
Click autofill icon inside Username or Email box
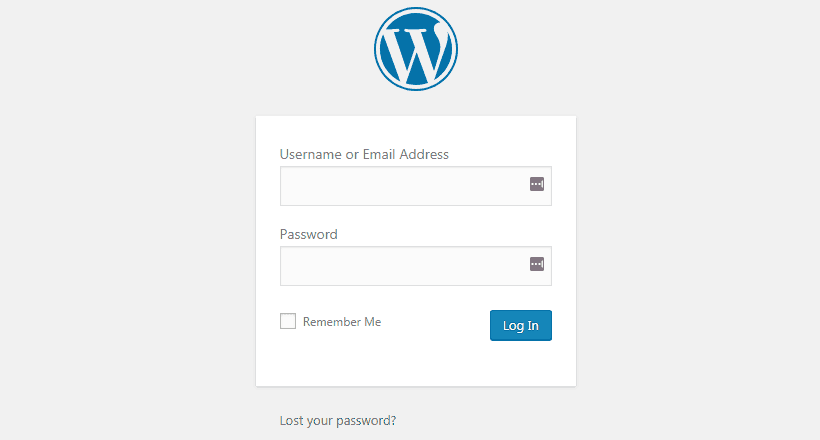(x=537, y=184)
